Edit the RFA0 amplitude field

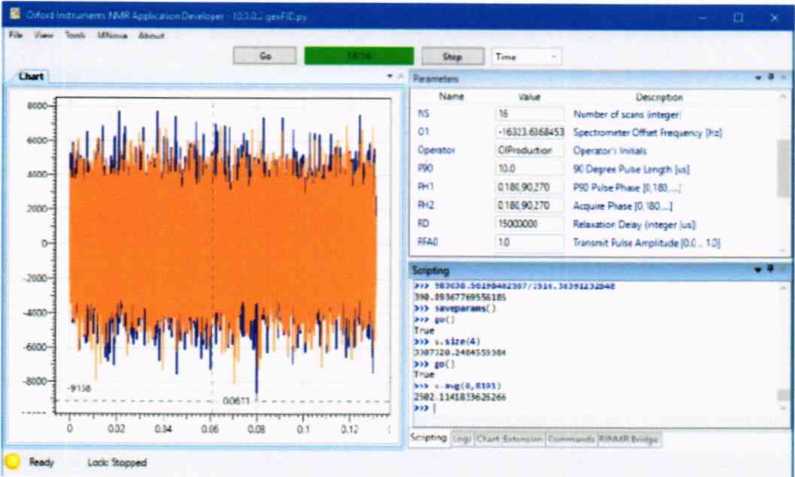click(x=529, y=243)
